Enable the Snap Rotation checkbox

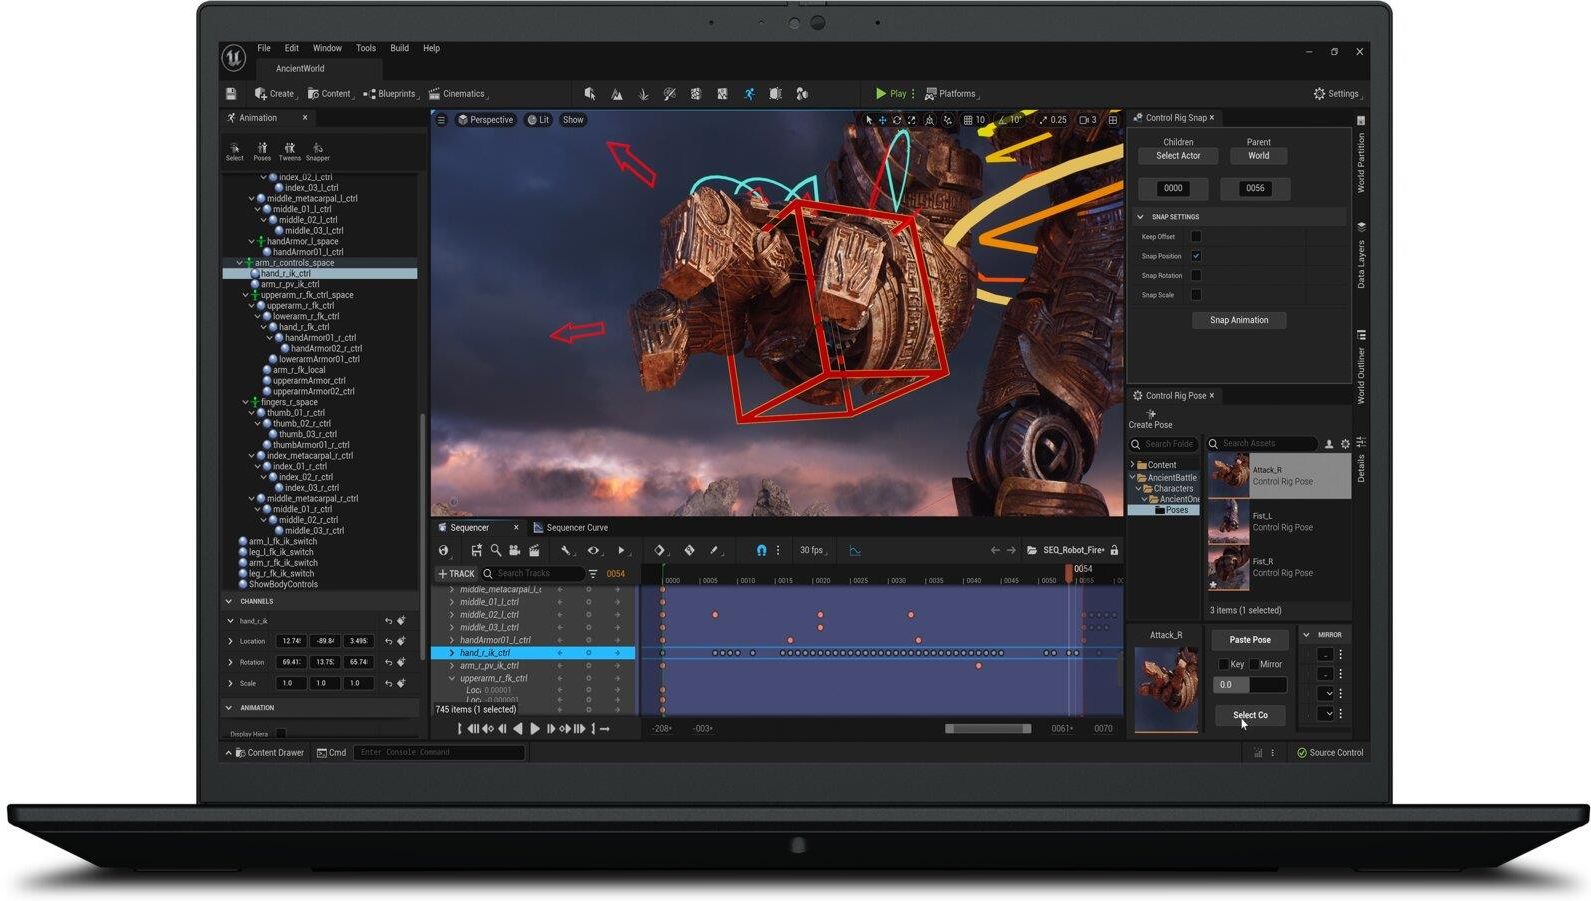pos(1196,276)
